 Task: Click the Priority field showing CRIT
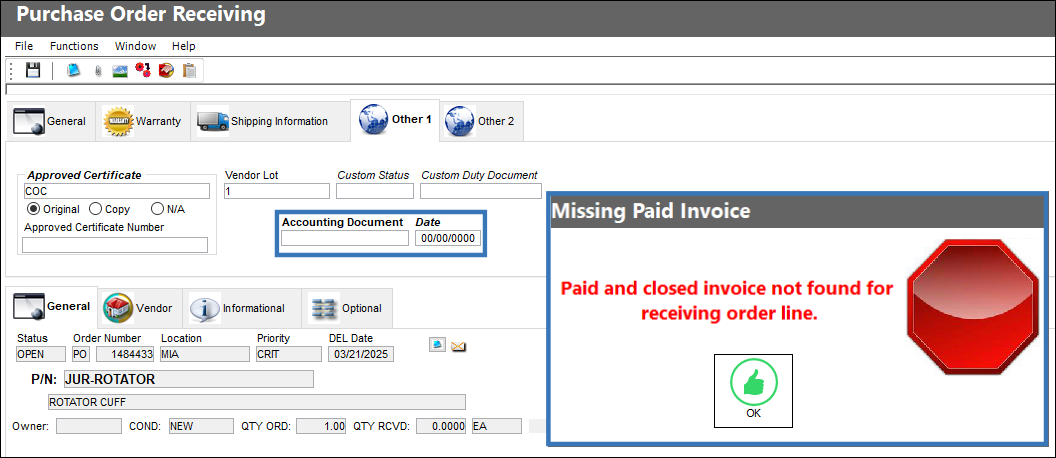point(289,354)
